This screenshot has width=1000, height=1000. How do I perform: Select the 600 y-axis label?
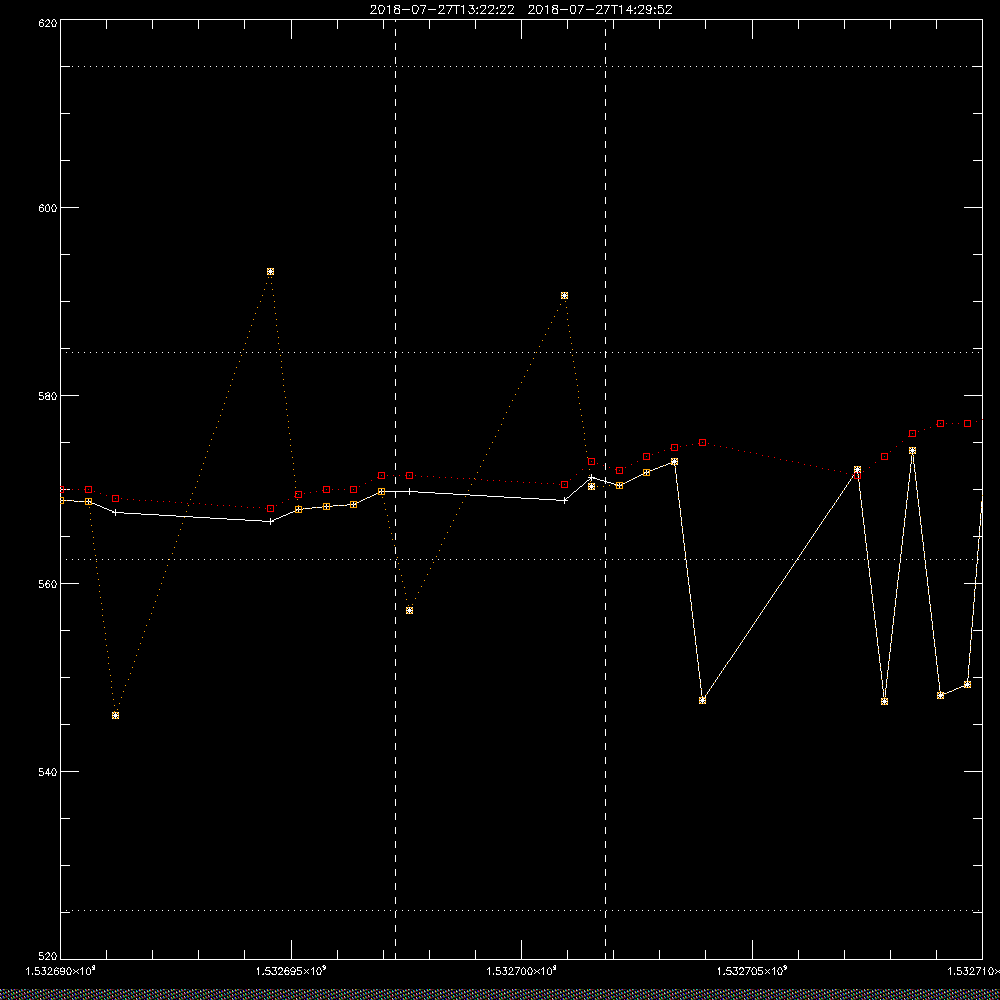point(48,208)
